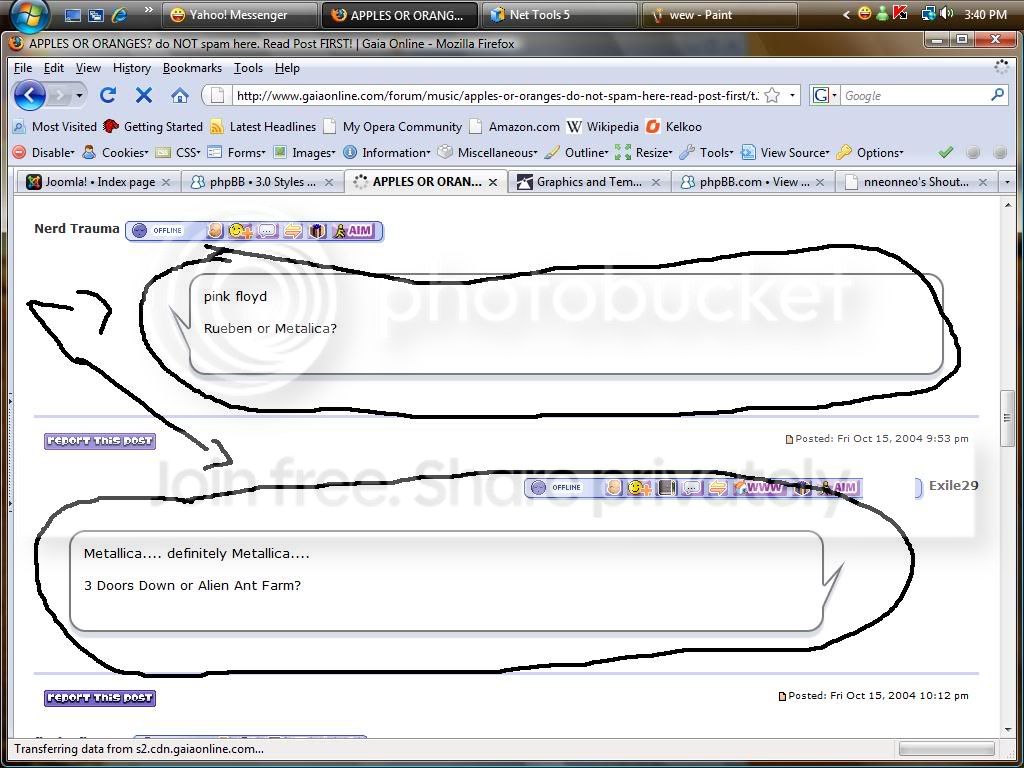Close the APPLES OR ORANGES tab
1024x768 pixels.
pyautogui.click(x=493, y=182)
